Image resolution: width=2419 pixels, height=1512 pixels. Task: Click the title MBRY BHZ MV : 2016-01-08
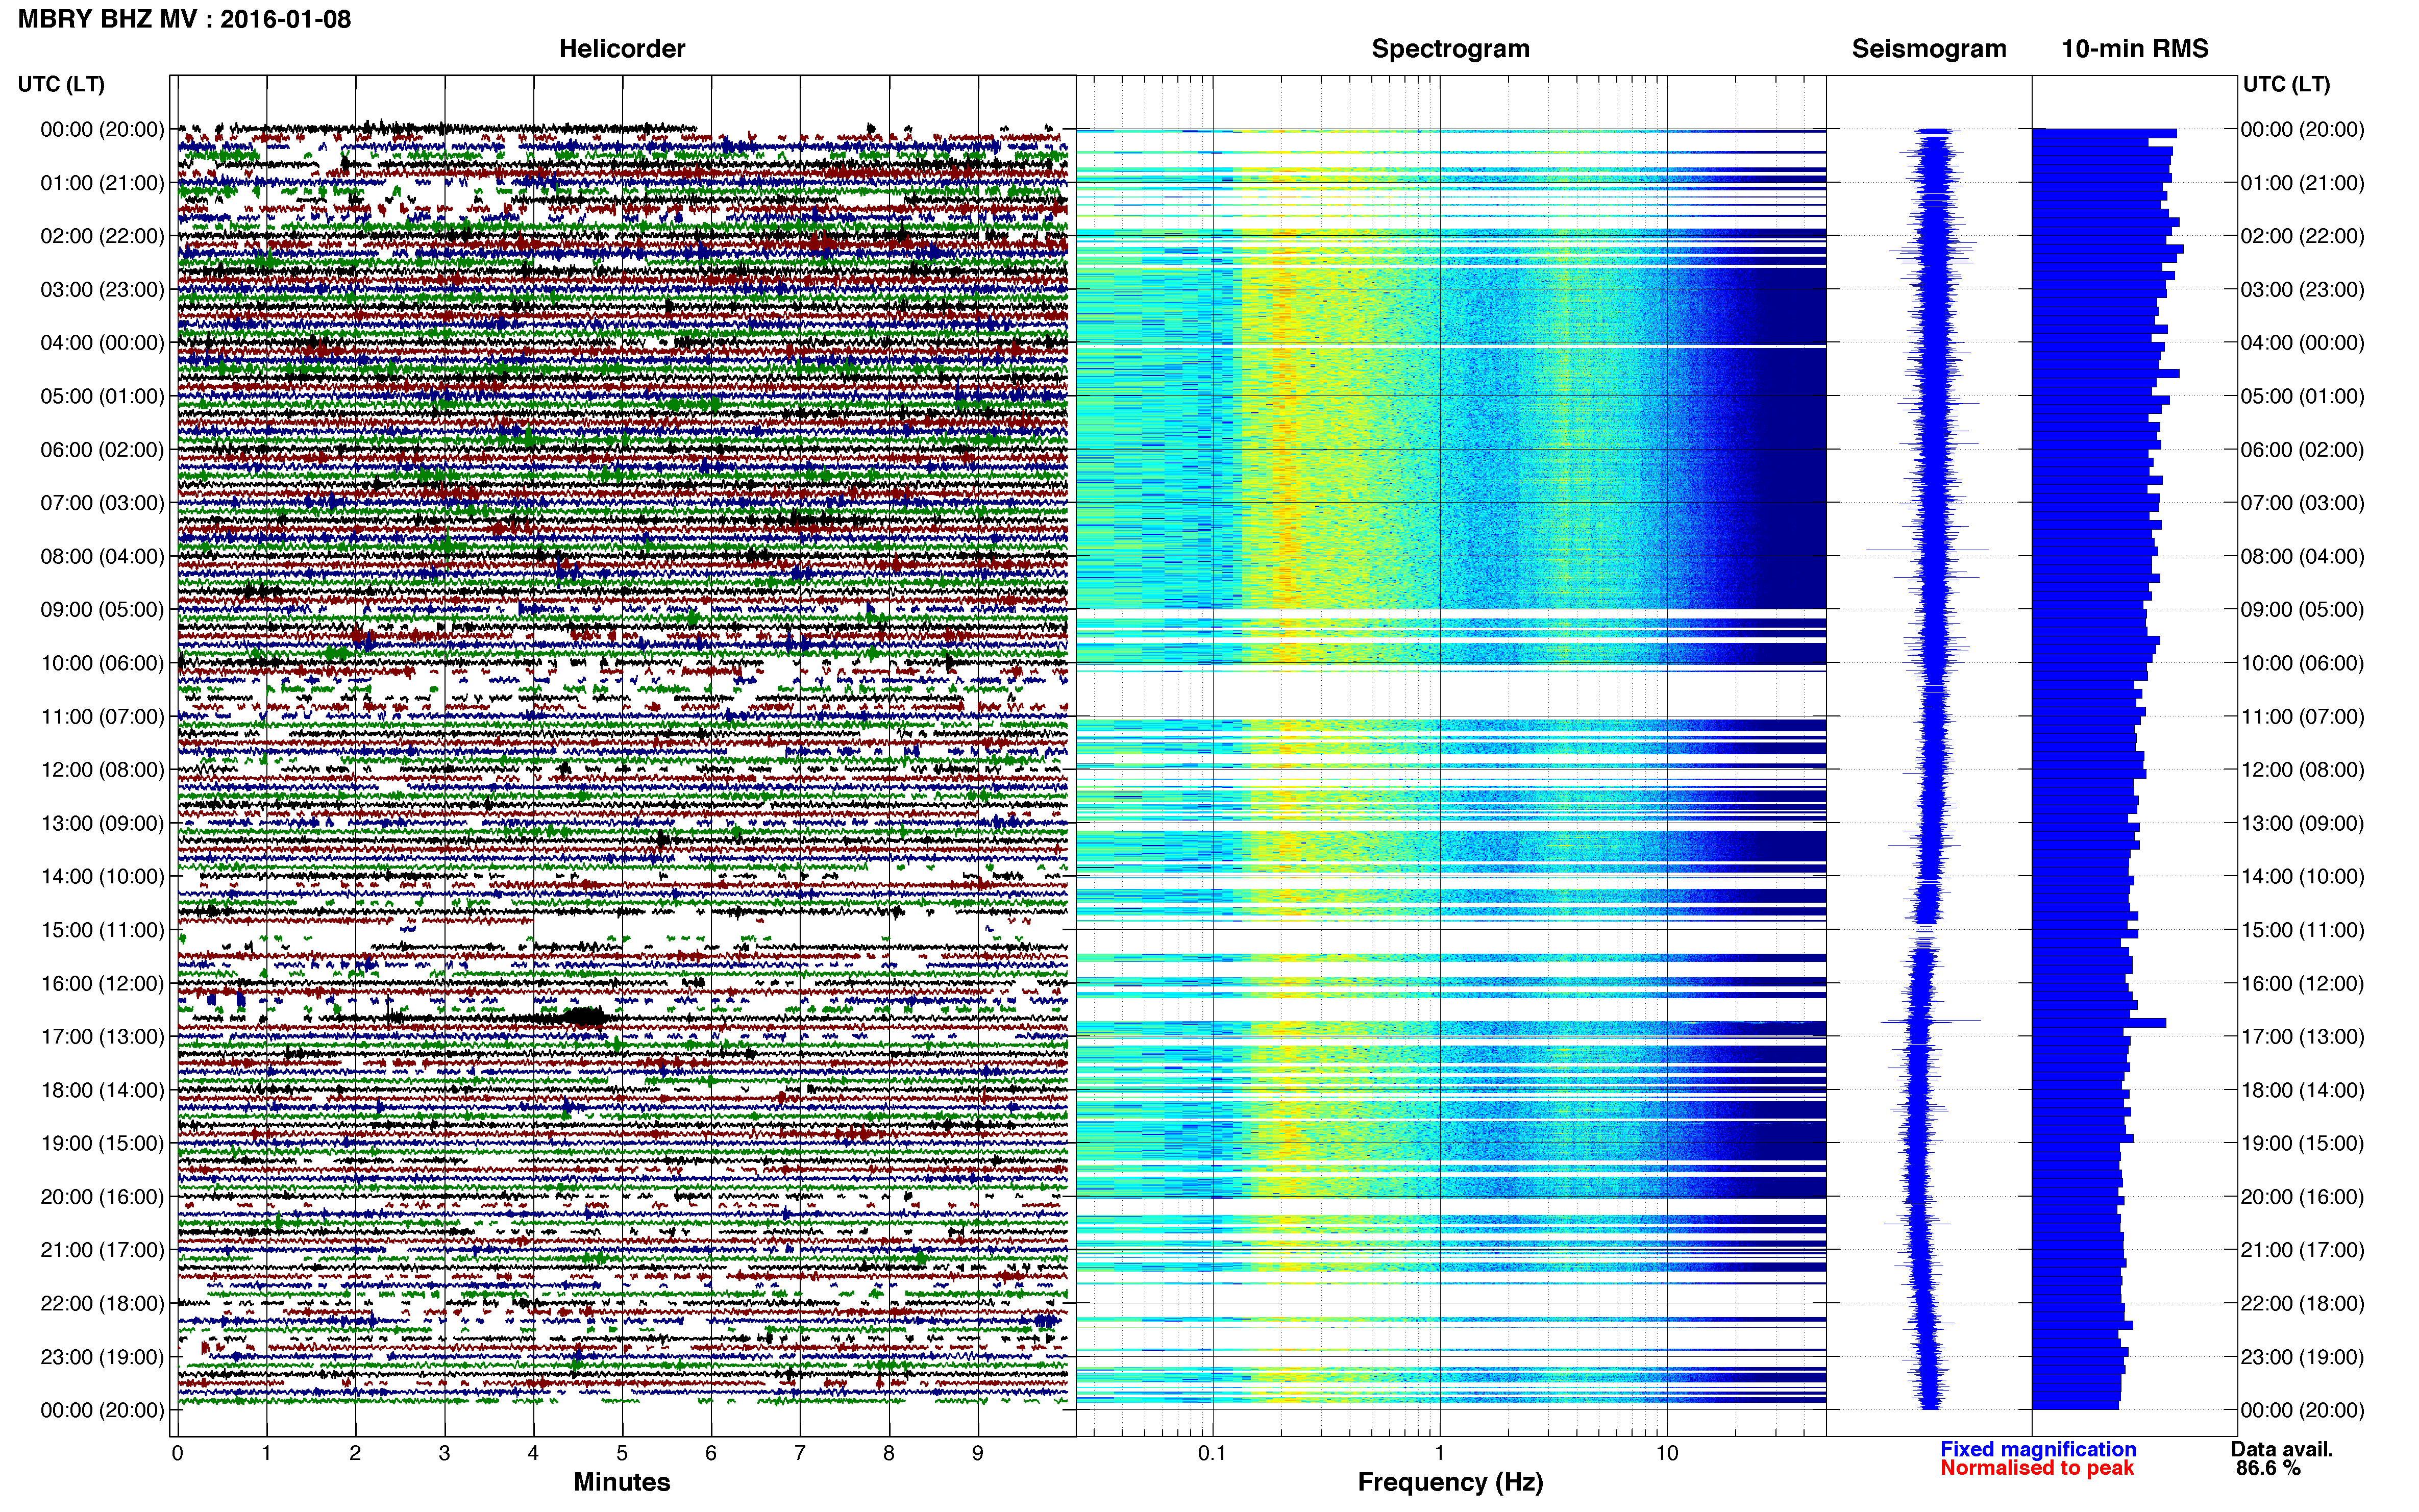pyautogui.click(x=184, y=19)
